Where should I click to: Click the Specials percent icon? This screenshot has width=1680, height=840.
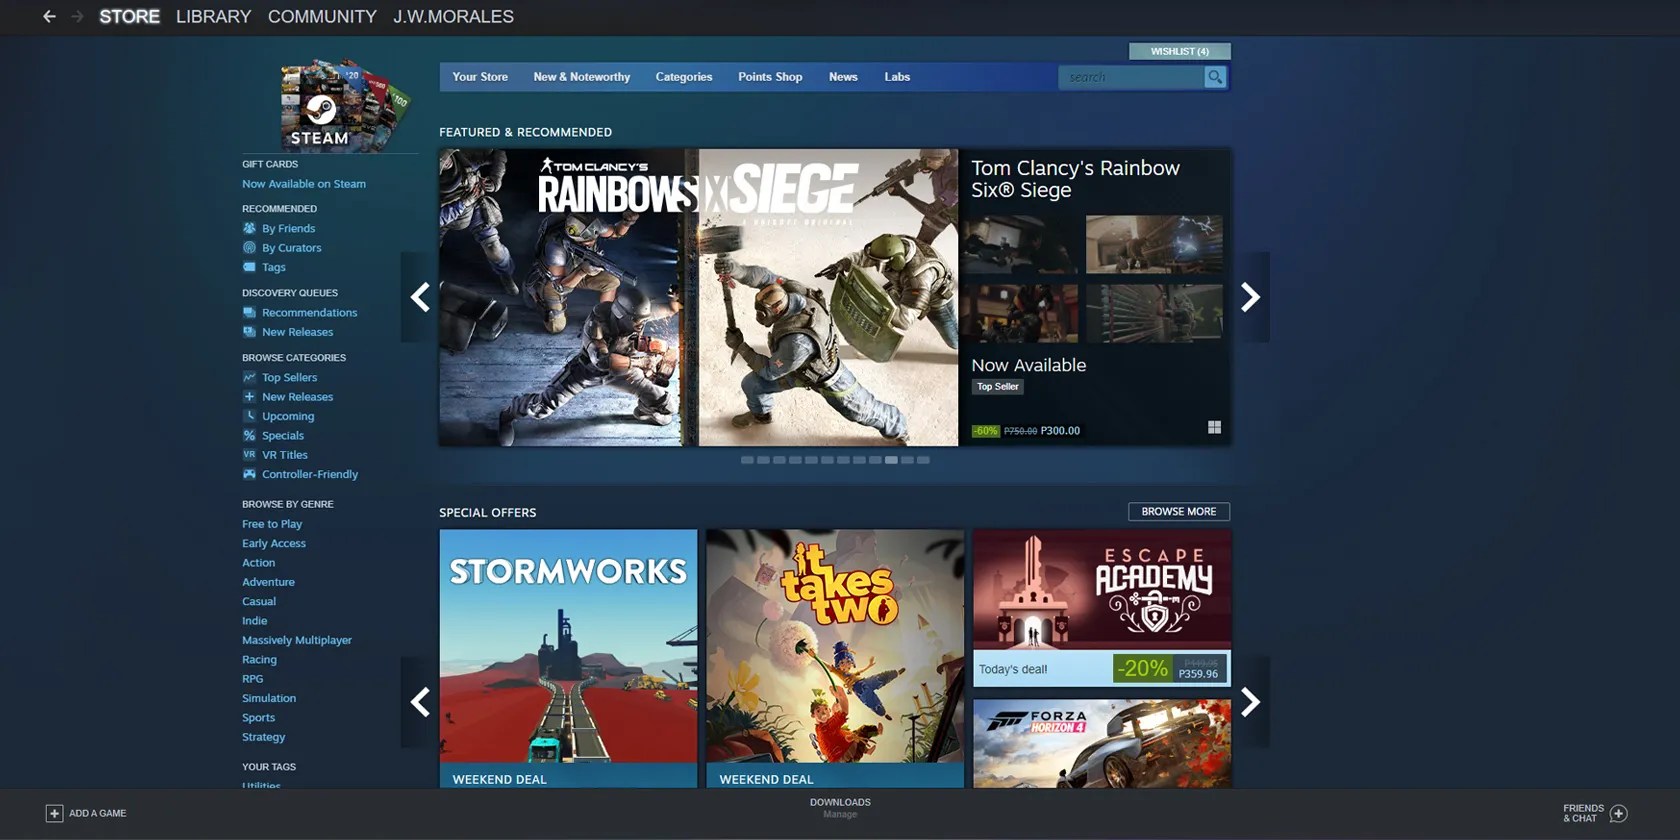[249, 435]
